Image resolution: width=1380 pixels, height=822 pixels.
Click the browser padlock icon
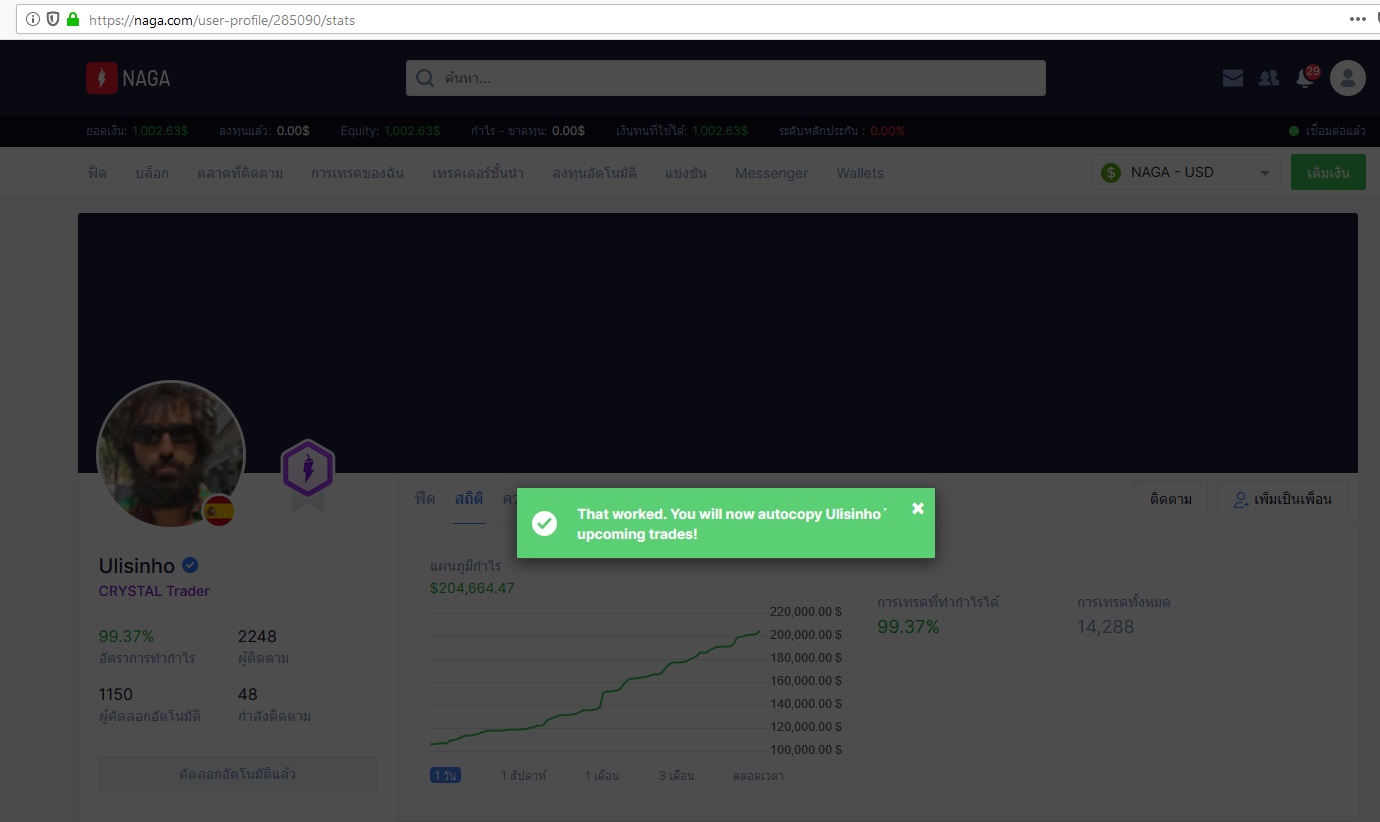click(x=72, y=19)
